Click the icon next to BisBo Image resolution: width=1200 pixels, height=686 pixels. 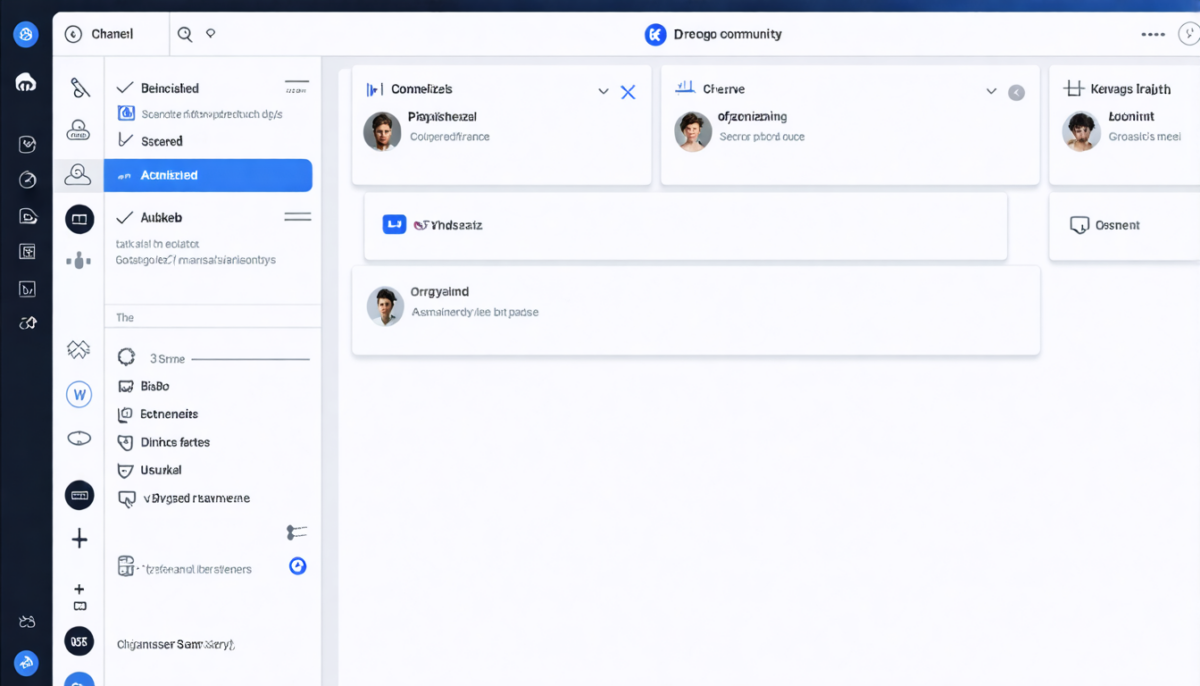126,386
